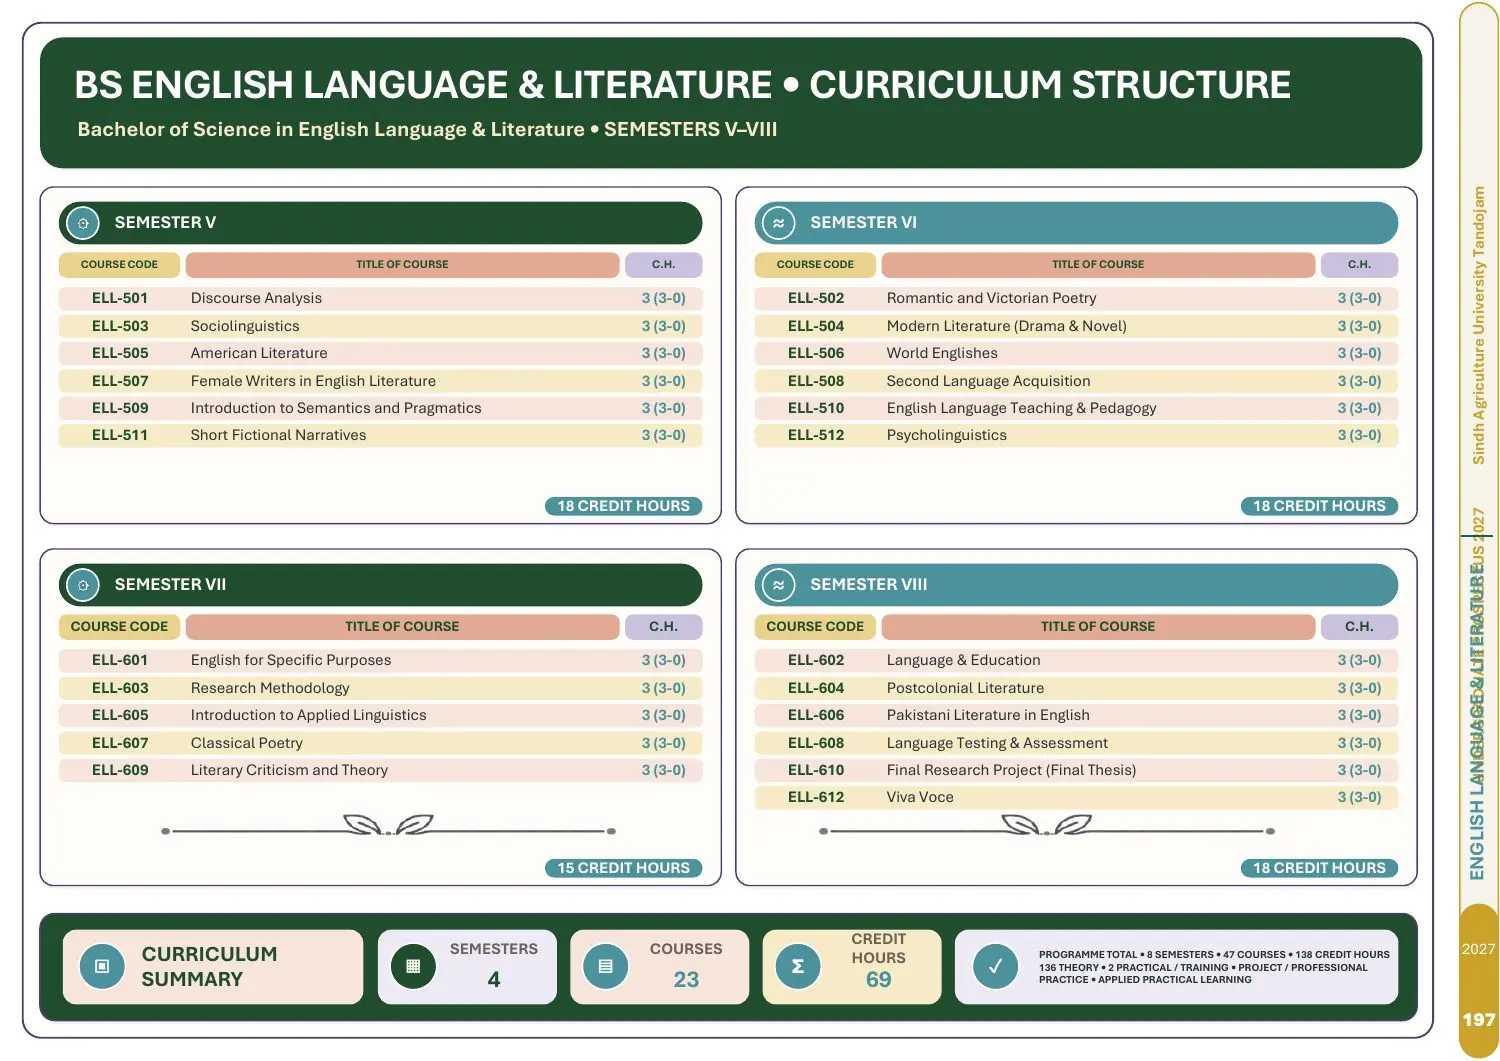Click English Language Teaching & Pedagogy
Image resolution: width=1500 pixels, height=1061 pixels.
(x=1021, y=408)
